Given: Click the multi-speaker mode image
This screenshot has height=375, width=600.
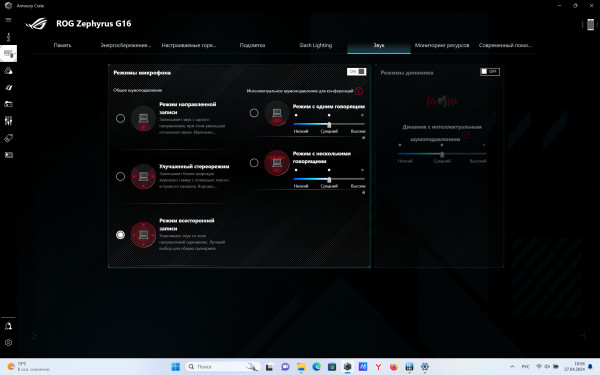Looking at the screenshot, I should tap(277, 163).
